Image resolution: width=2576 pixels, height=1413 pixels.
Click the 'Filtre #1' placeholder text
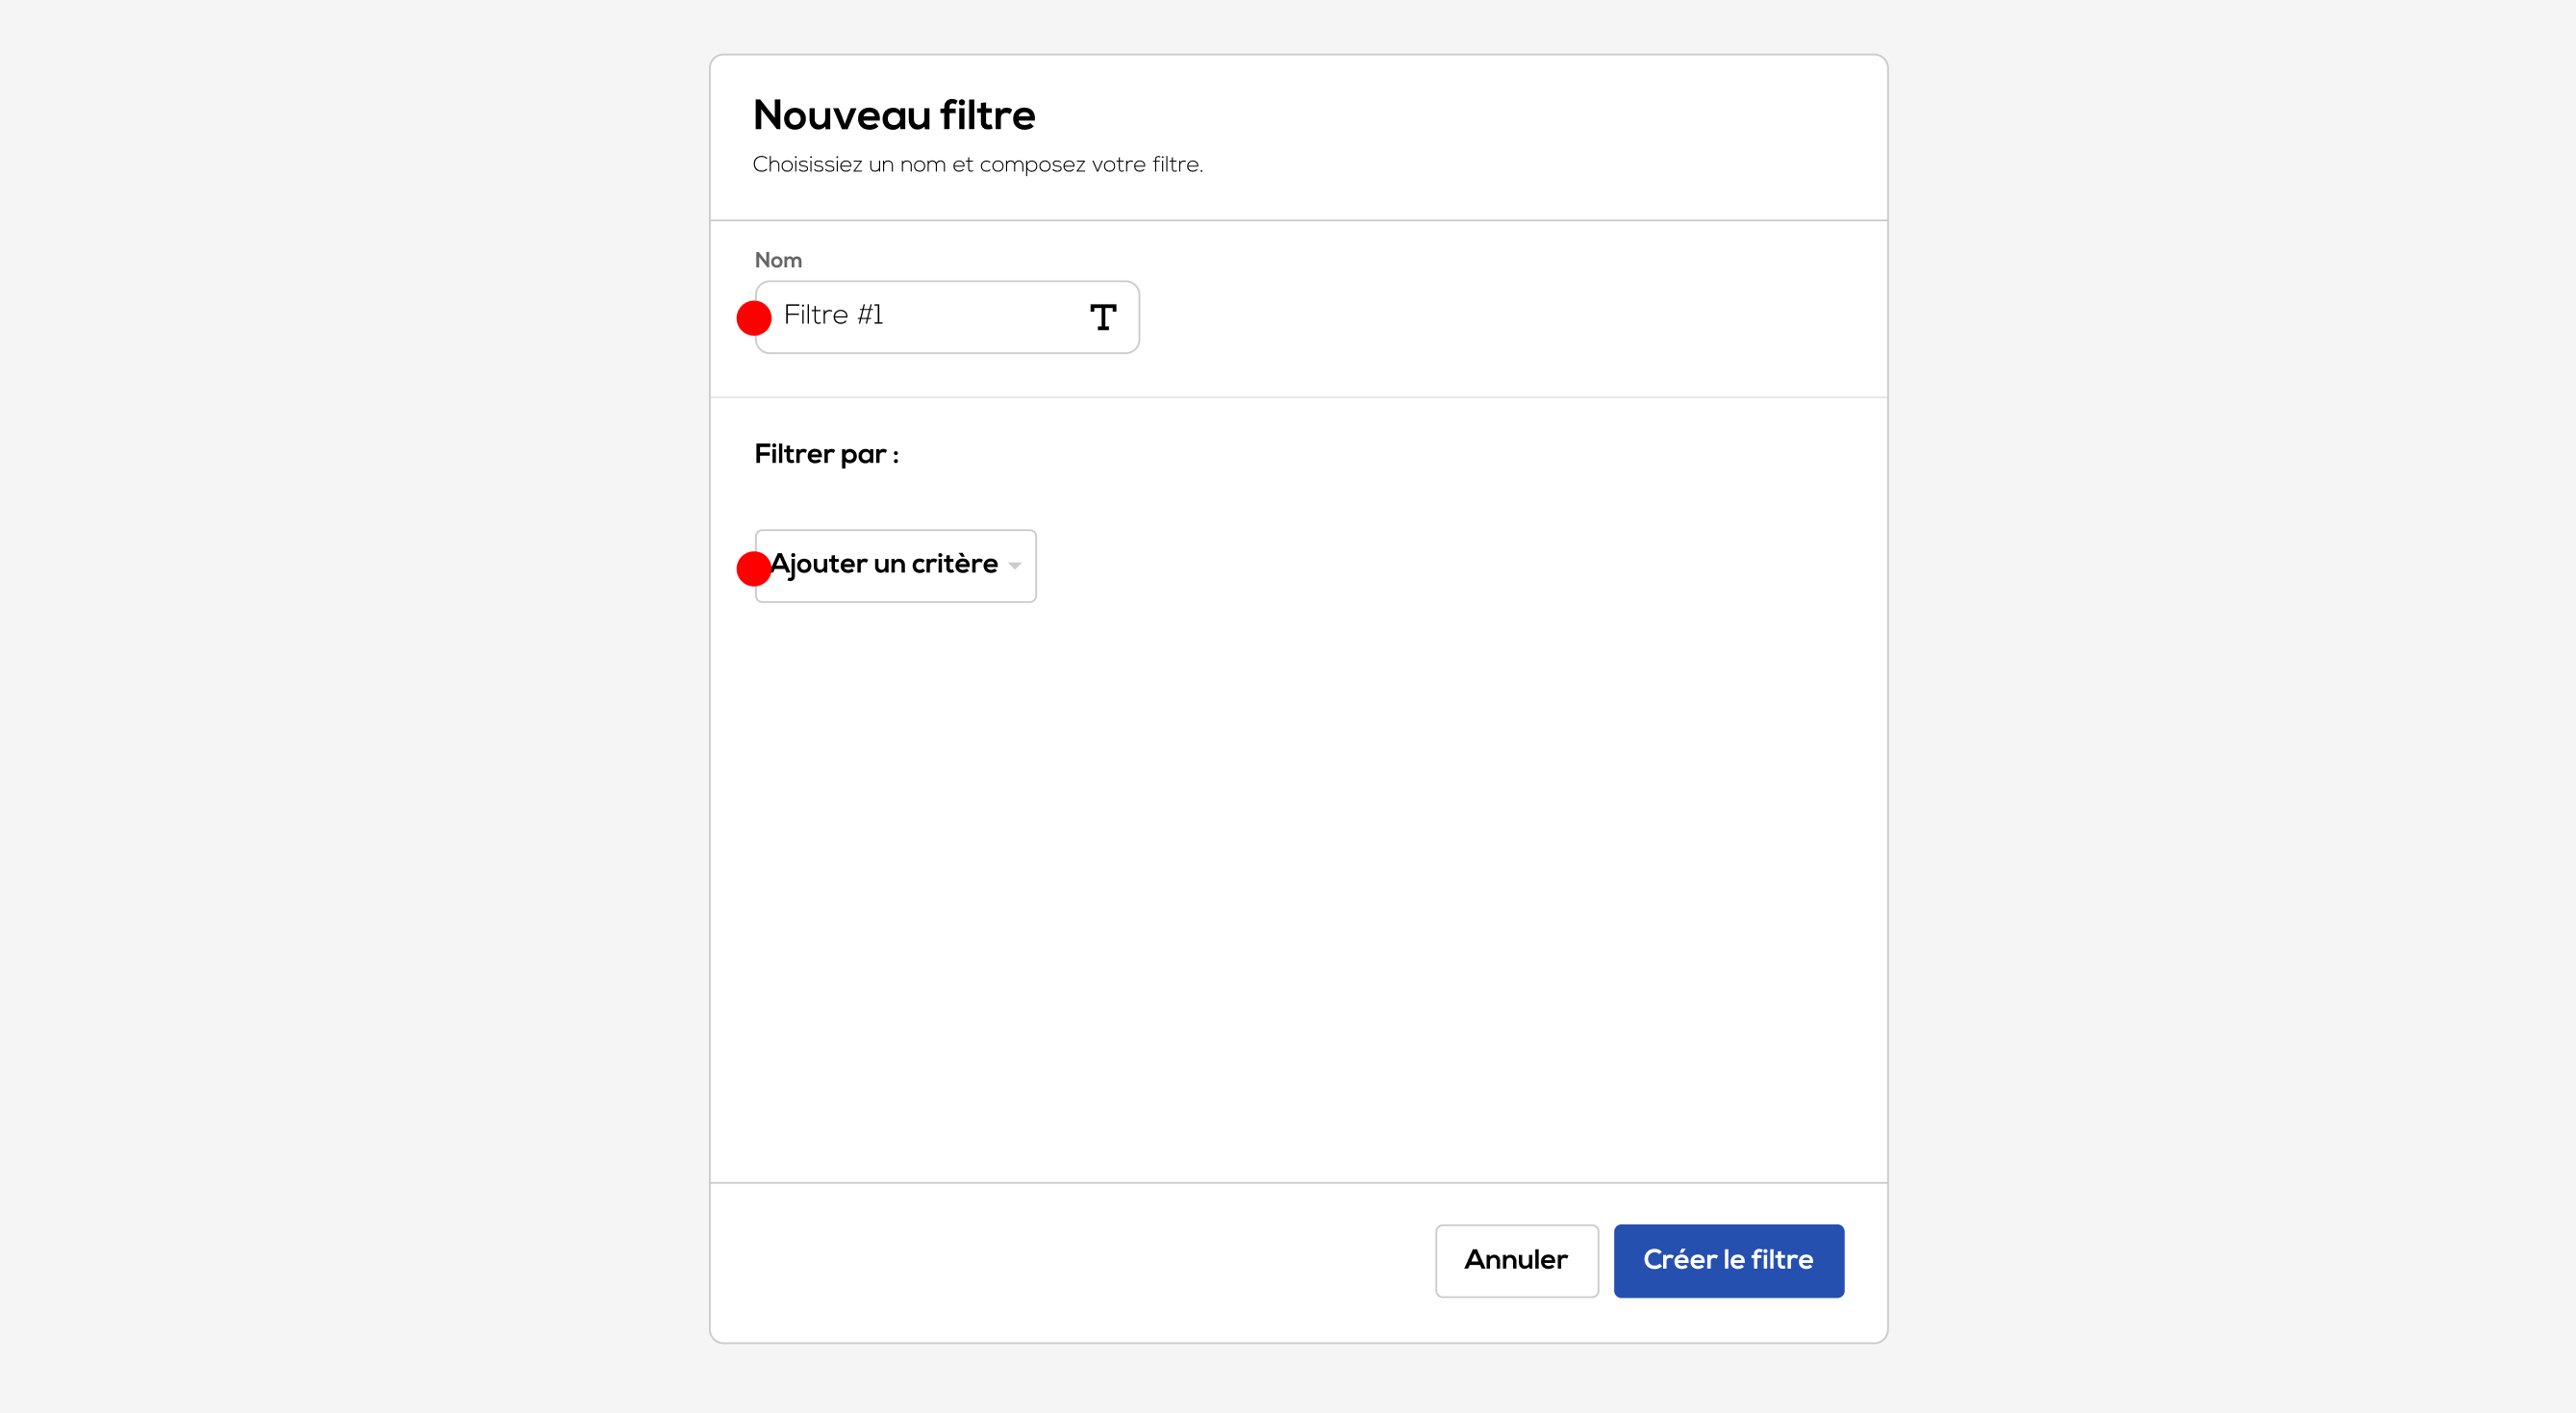pos(833,315)
